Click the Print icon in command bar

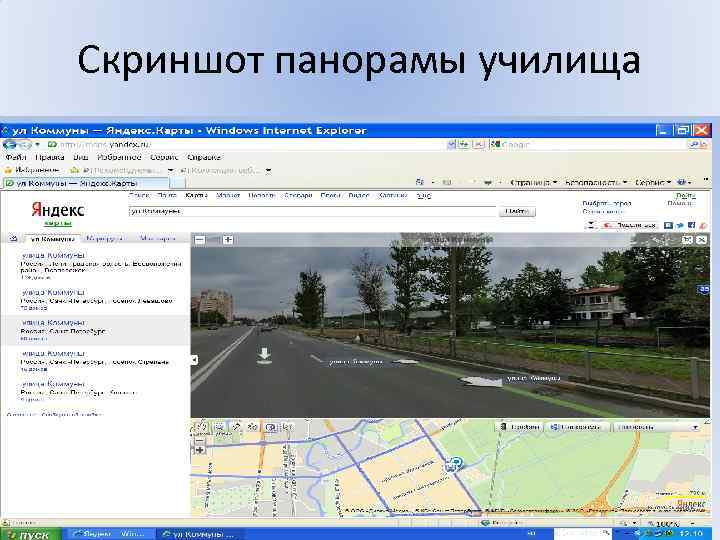[x=488, y=183]
